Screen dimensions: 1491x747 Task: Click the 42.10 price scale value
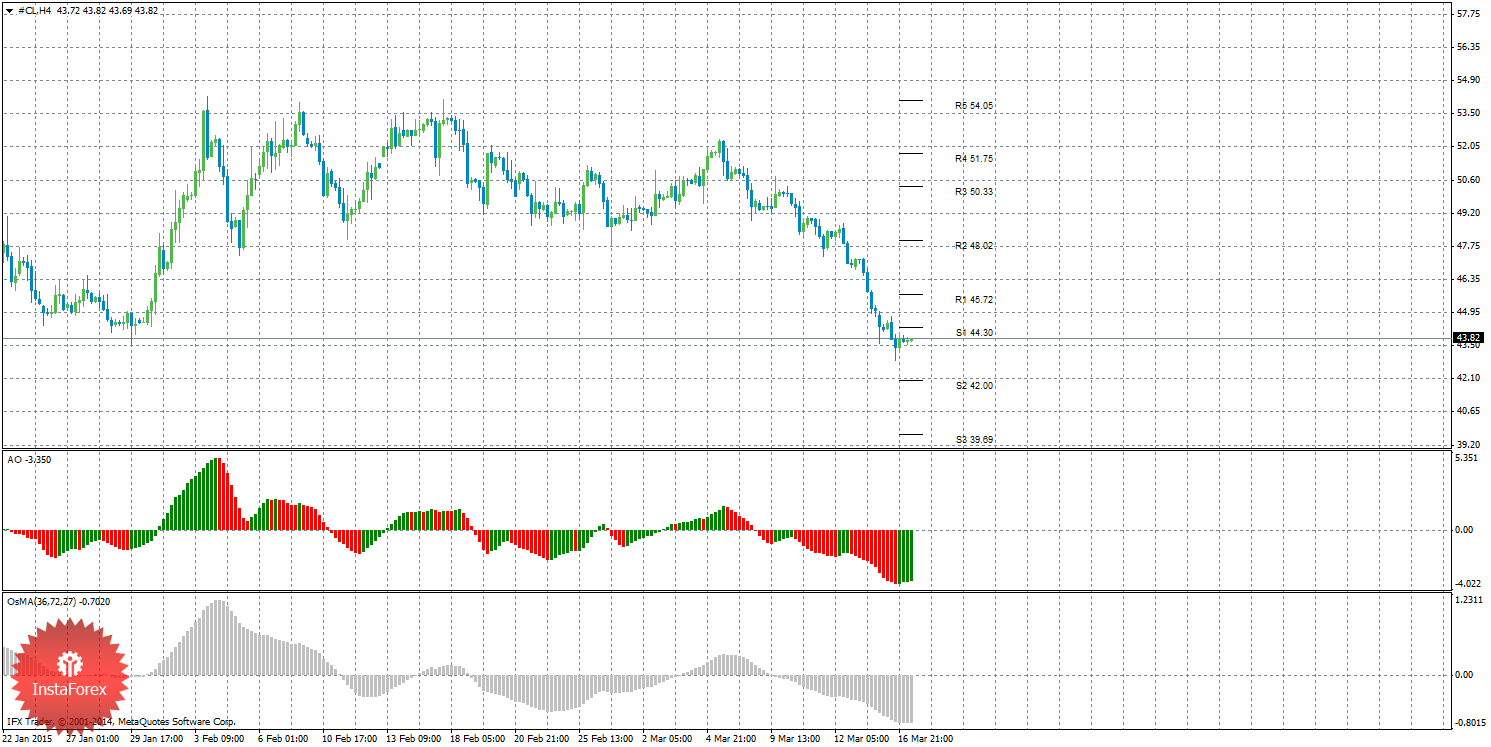pyautogui.click(x=1468, y=378)
